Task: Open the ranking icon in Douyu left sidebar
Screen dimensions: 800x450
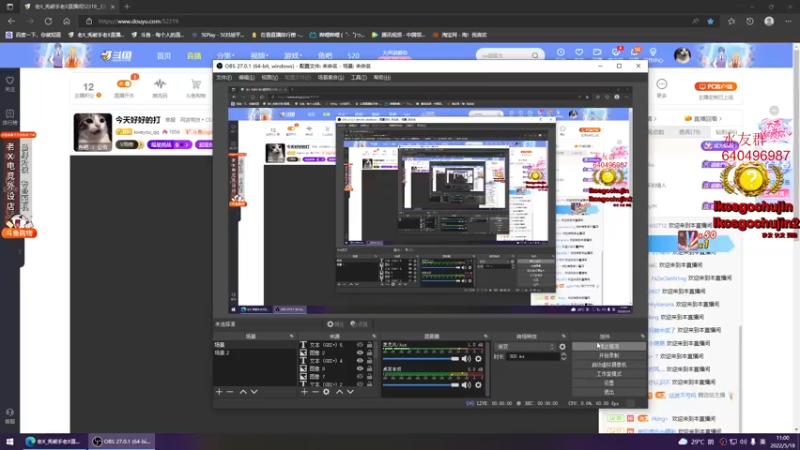Action: point(10,114)
